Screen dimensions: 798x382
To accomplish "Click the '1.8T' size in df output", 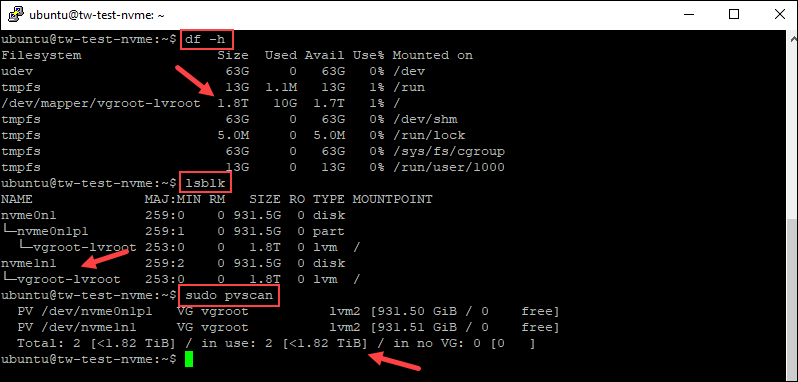I will pyautogui.click(x=233, y=103).
